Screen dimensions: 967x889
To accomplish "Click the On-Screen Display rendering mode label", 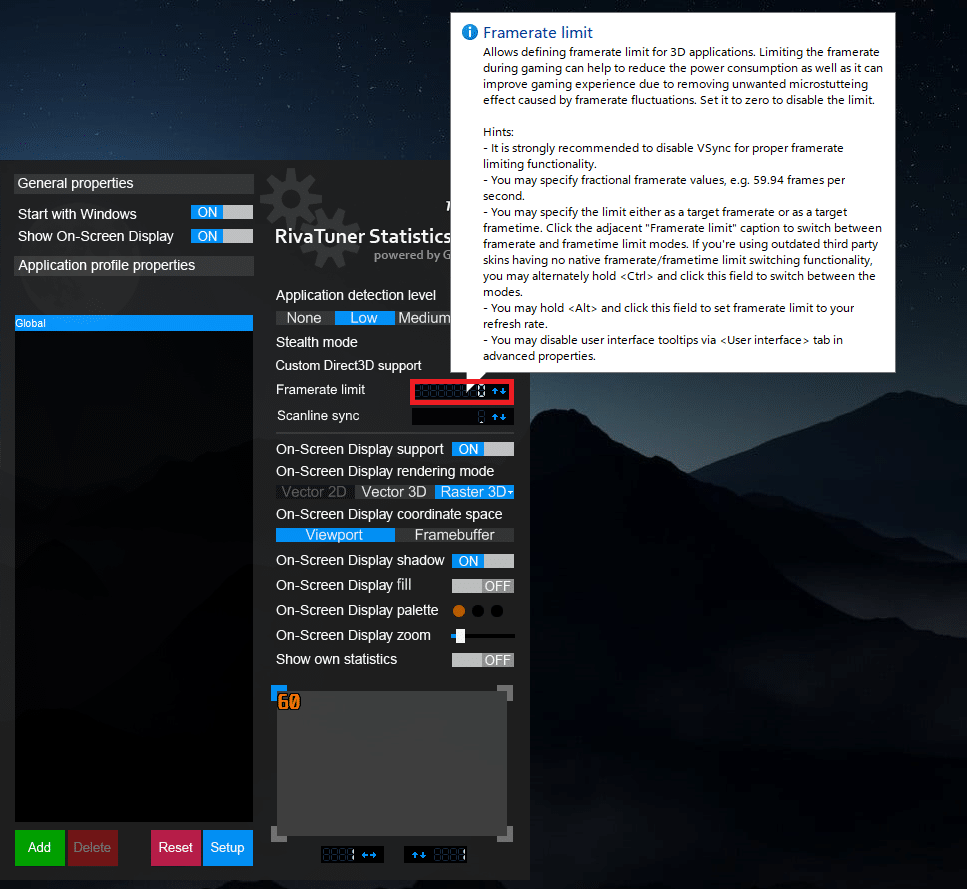I will 385,472.
